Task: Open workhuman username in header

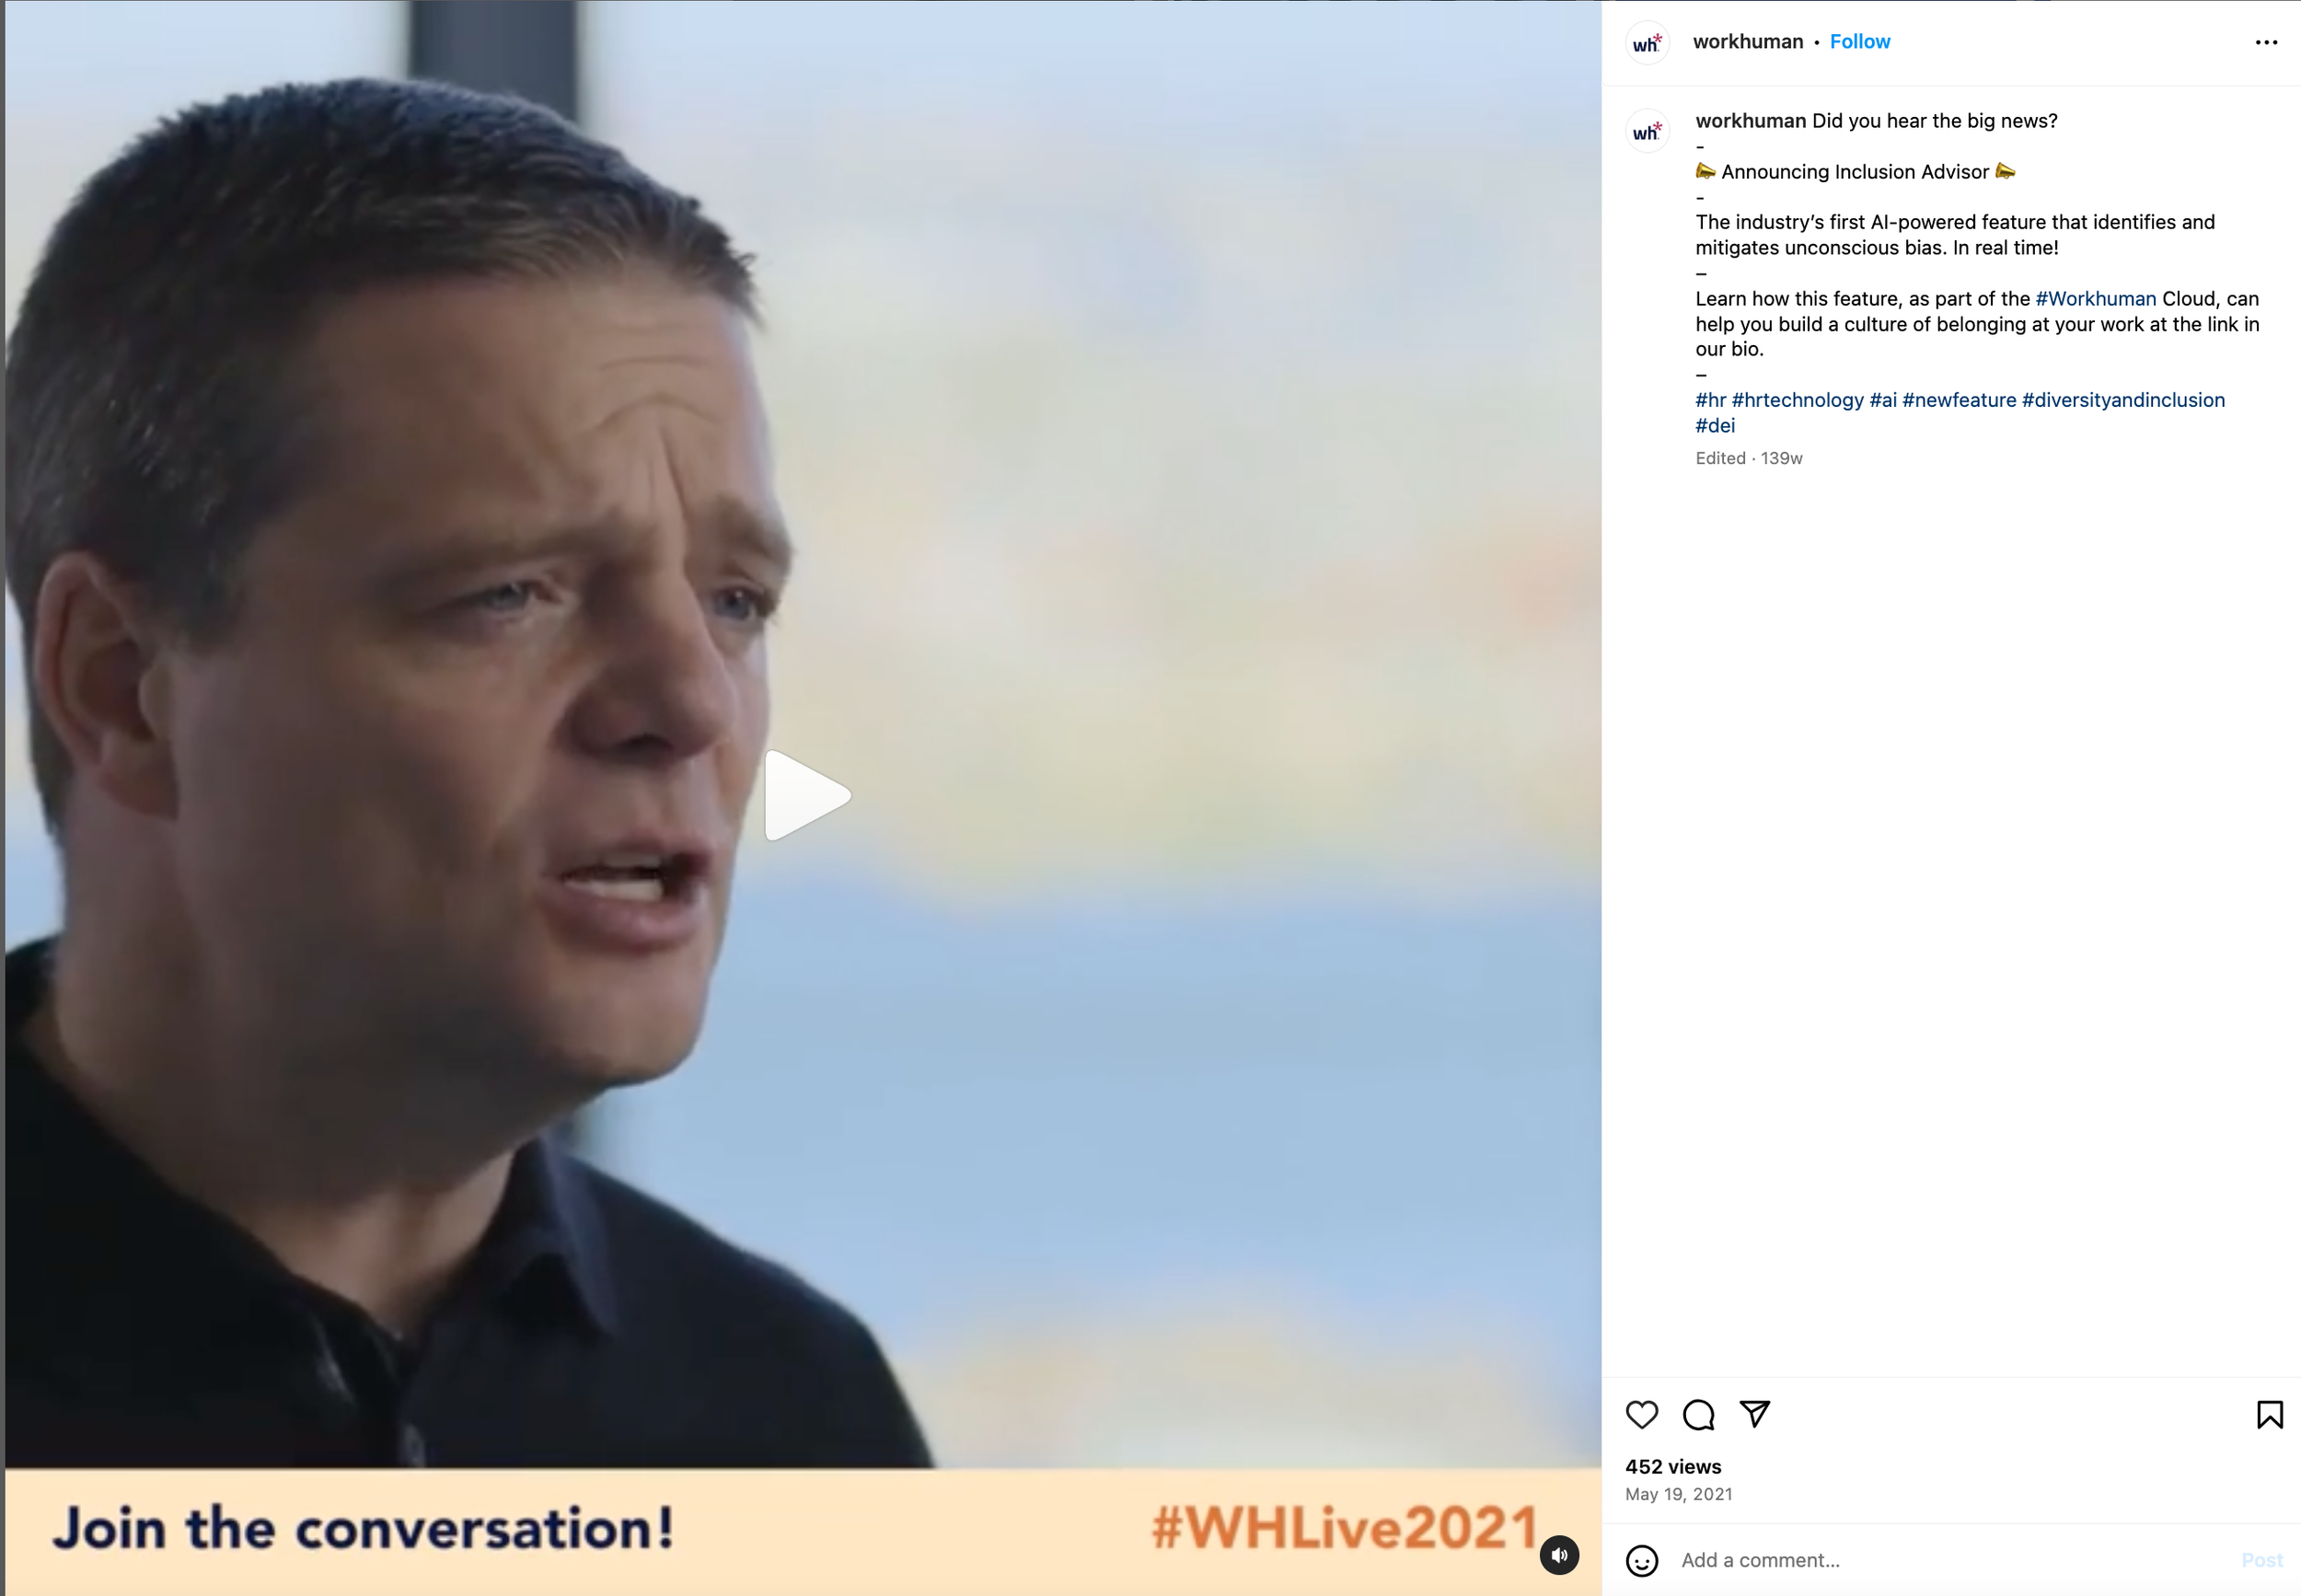Action: click(1747, 42)
